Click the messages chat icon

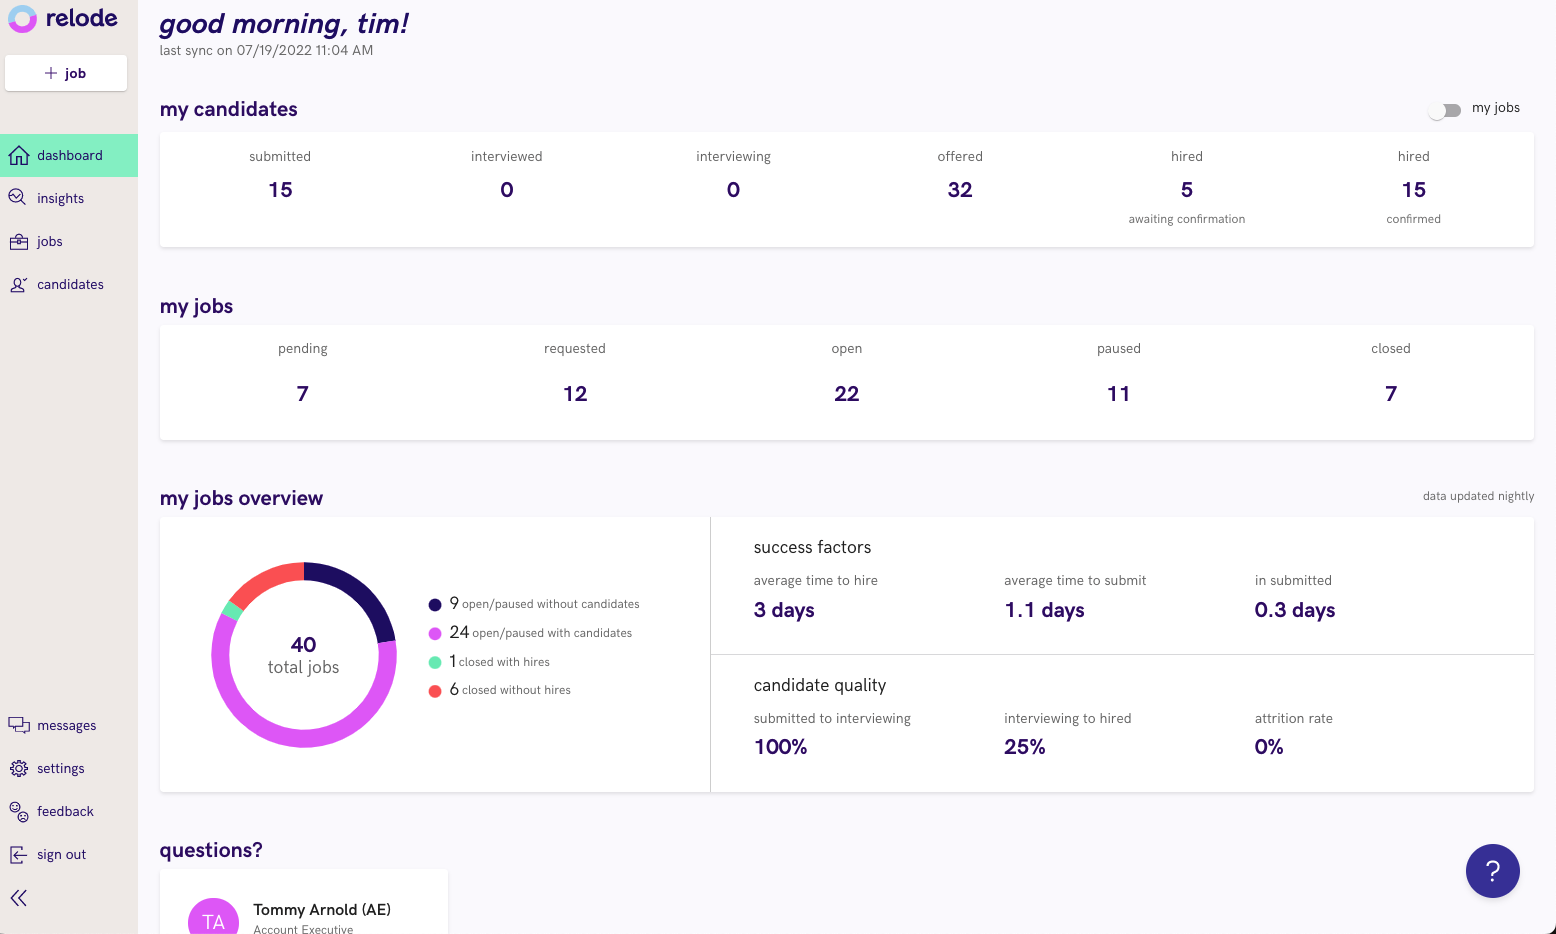click(x=18, y=724)
